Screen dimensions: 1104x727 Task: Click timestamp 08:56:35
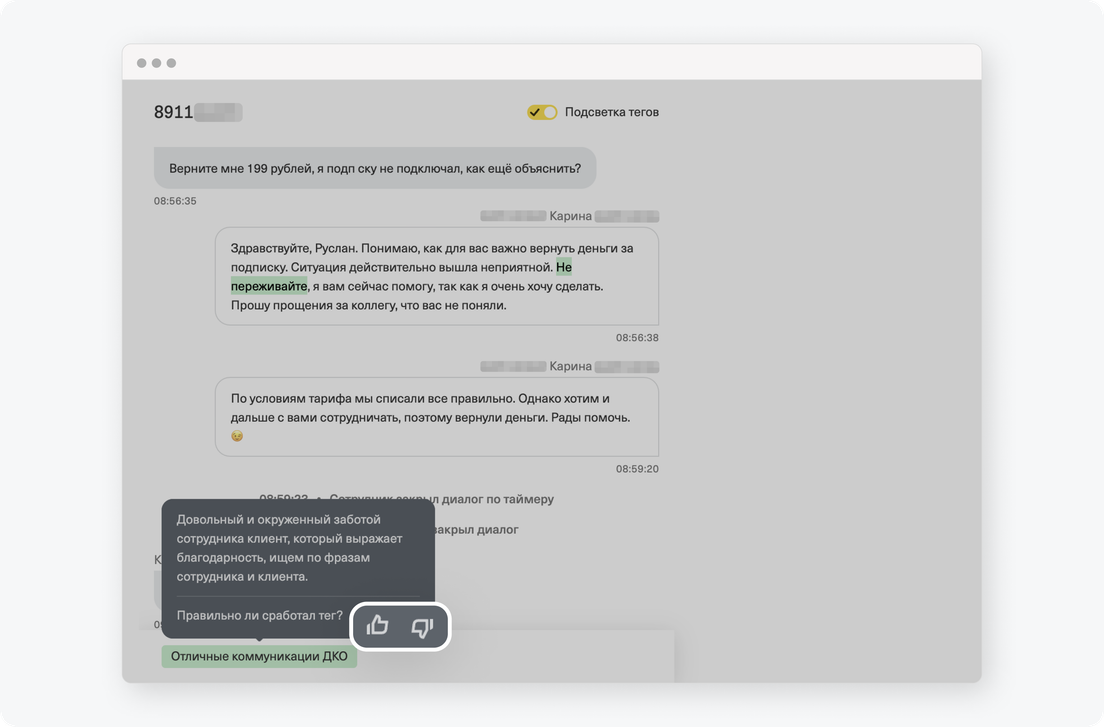tap(175, 201)
